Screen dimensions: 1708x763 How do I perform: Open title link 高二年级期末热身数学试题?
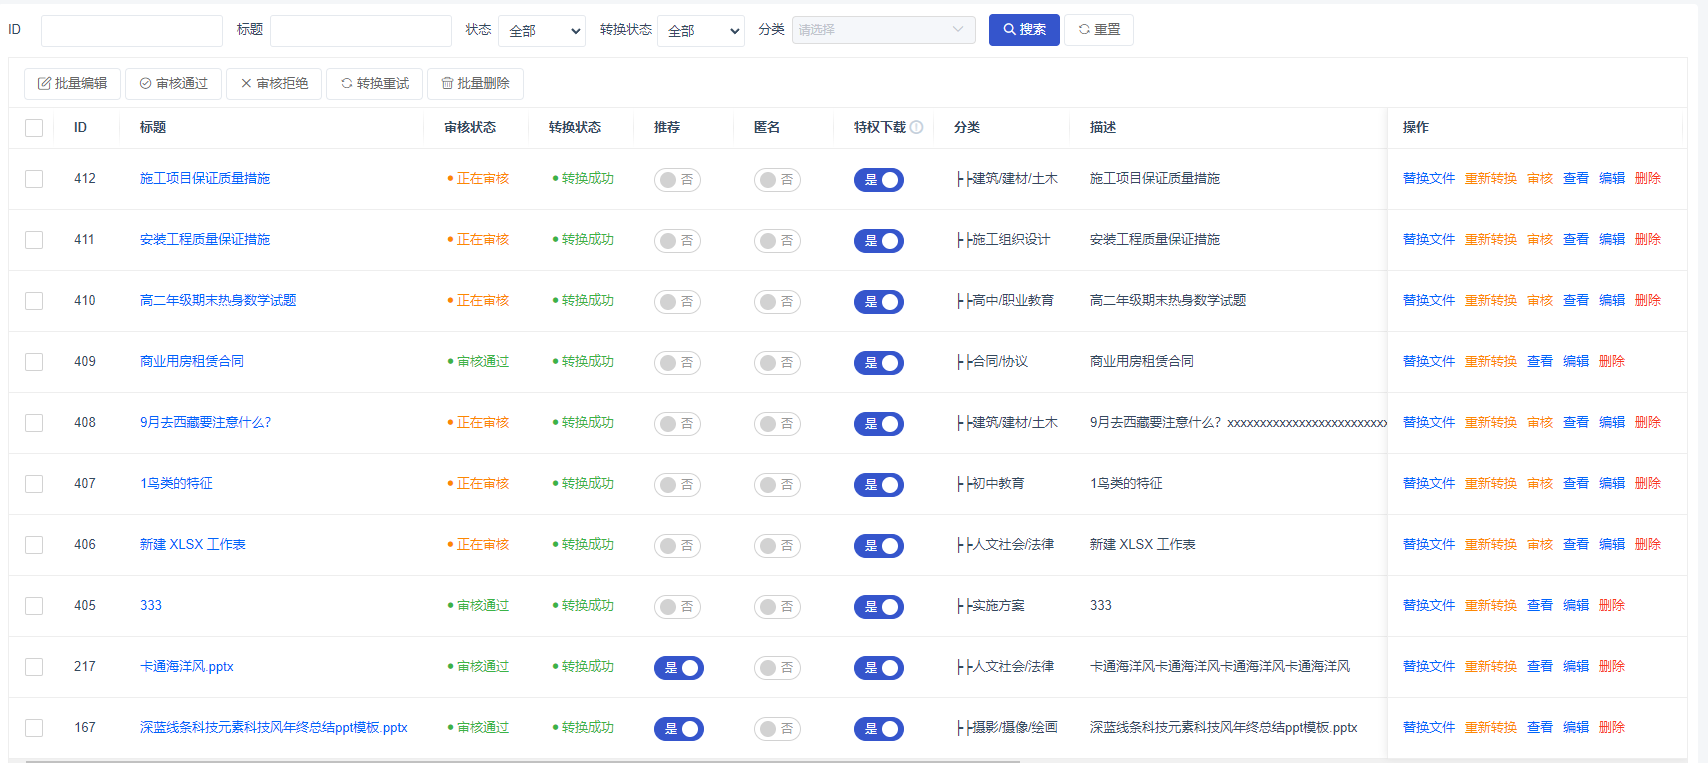(218, 300)
